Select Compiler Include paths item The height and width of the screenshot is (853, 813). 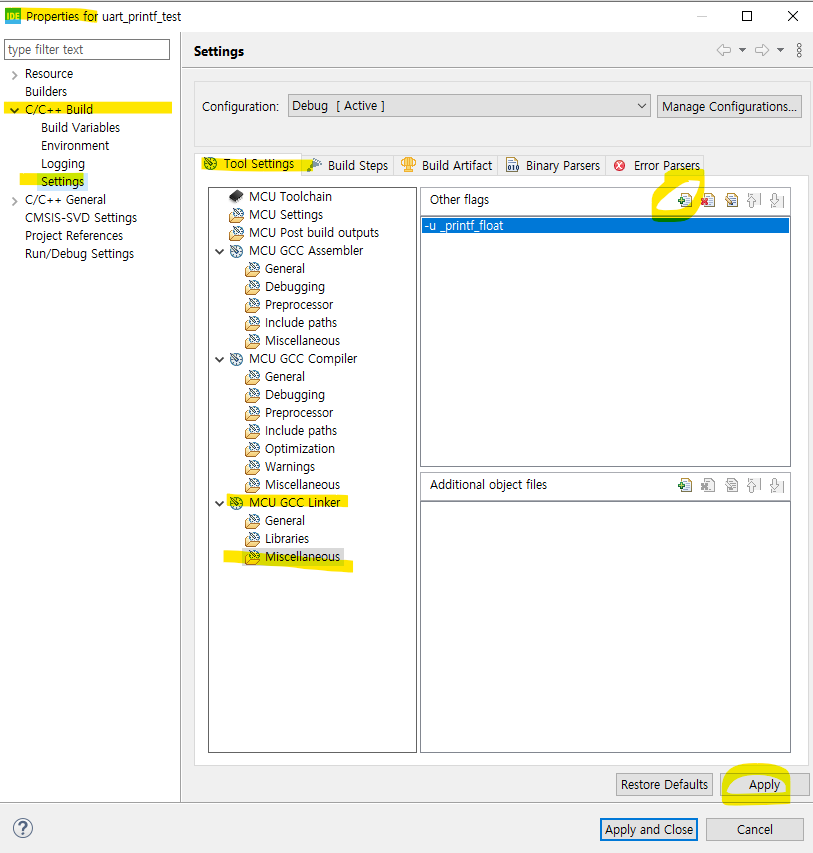click(x=291, y=431)
